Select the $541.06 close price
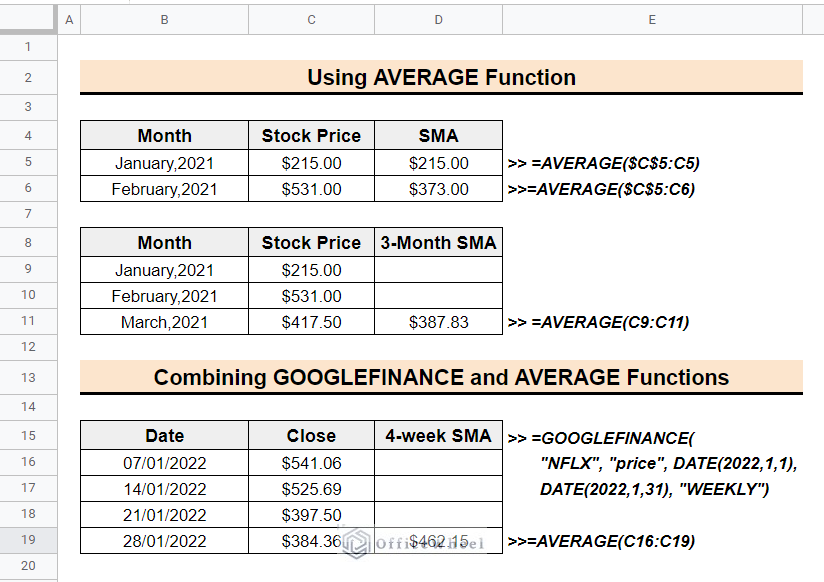Viewport: 824px width, 582px height. 312,463
